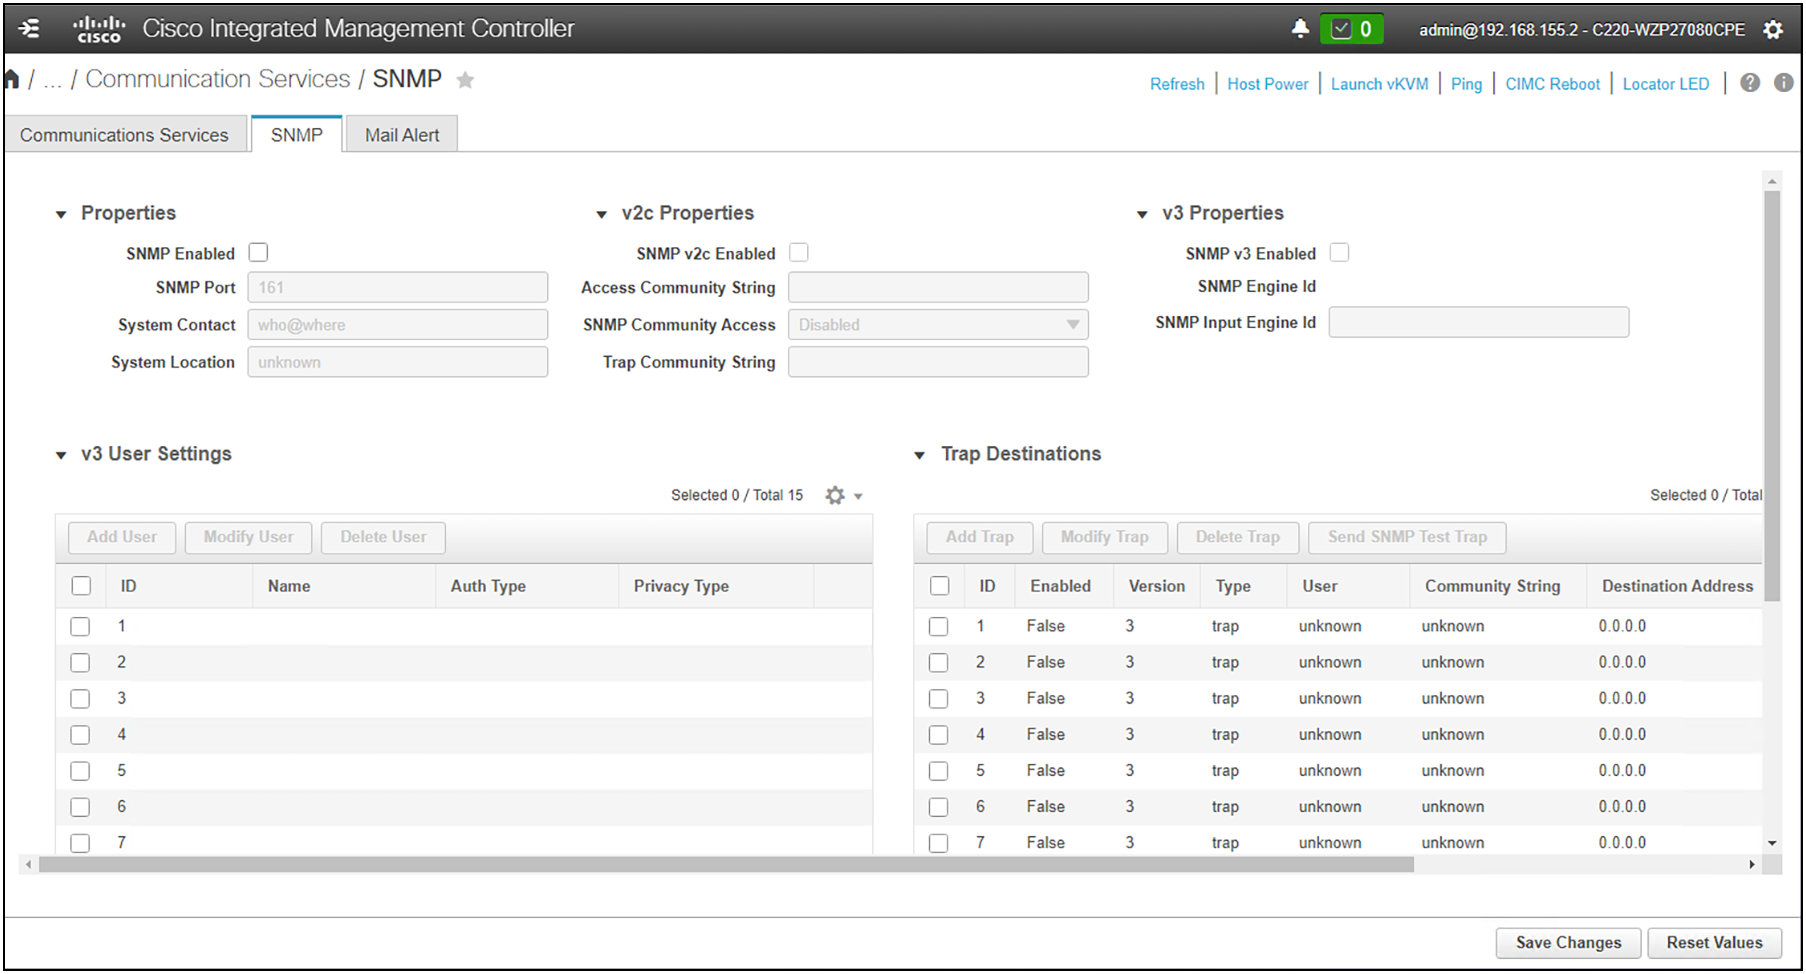
Task: Collapse the v2c Properties section
Action: click(x=601, y=215)
